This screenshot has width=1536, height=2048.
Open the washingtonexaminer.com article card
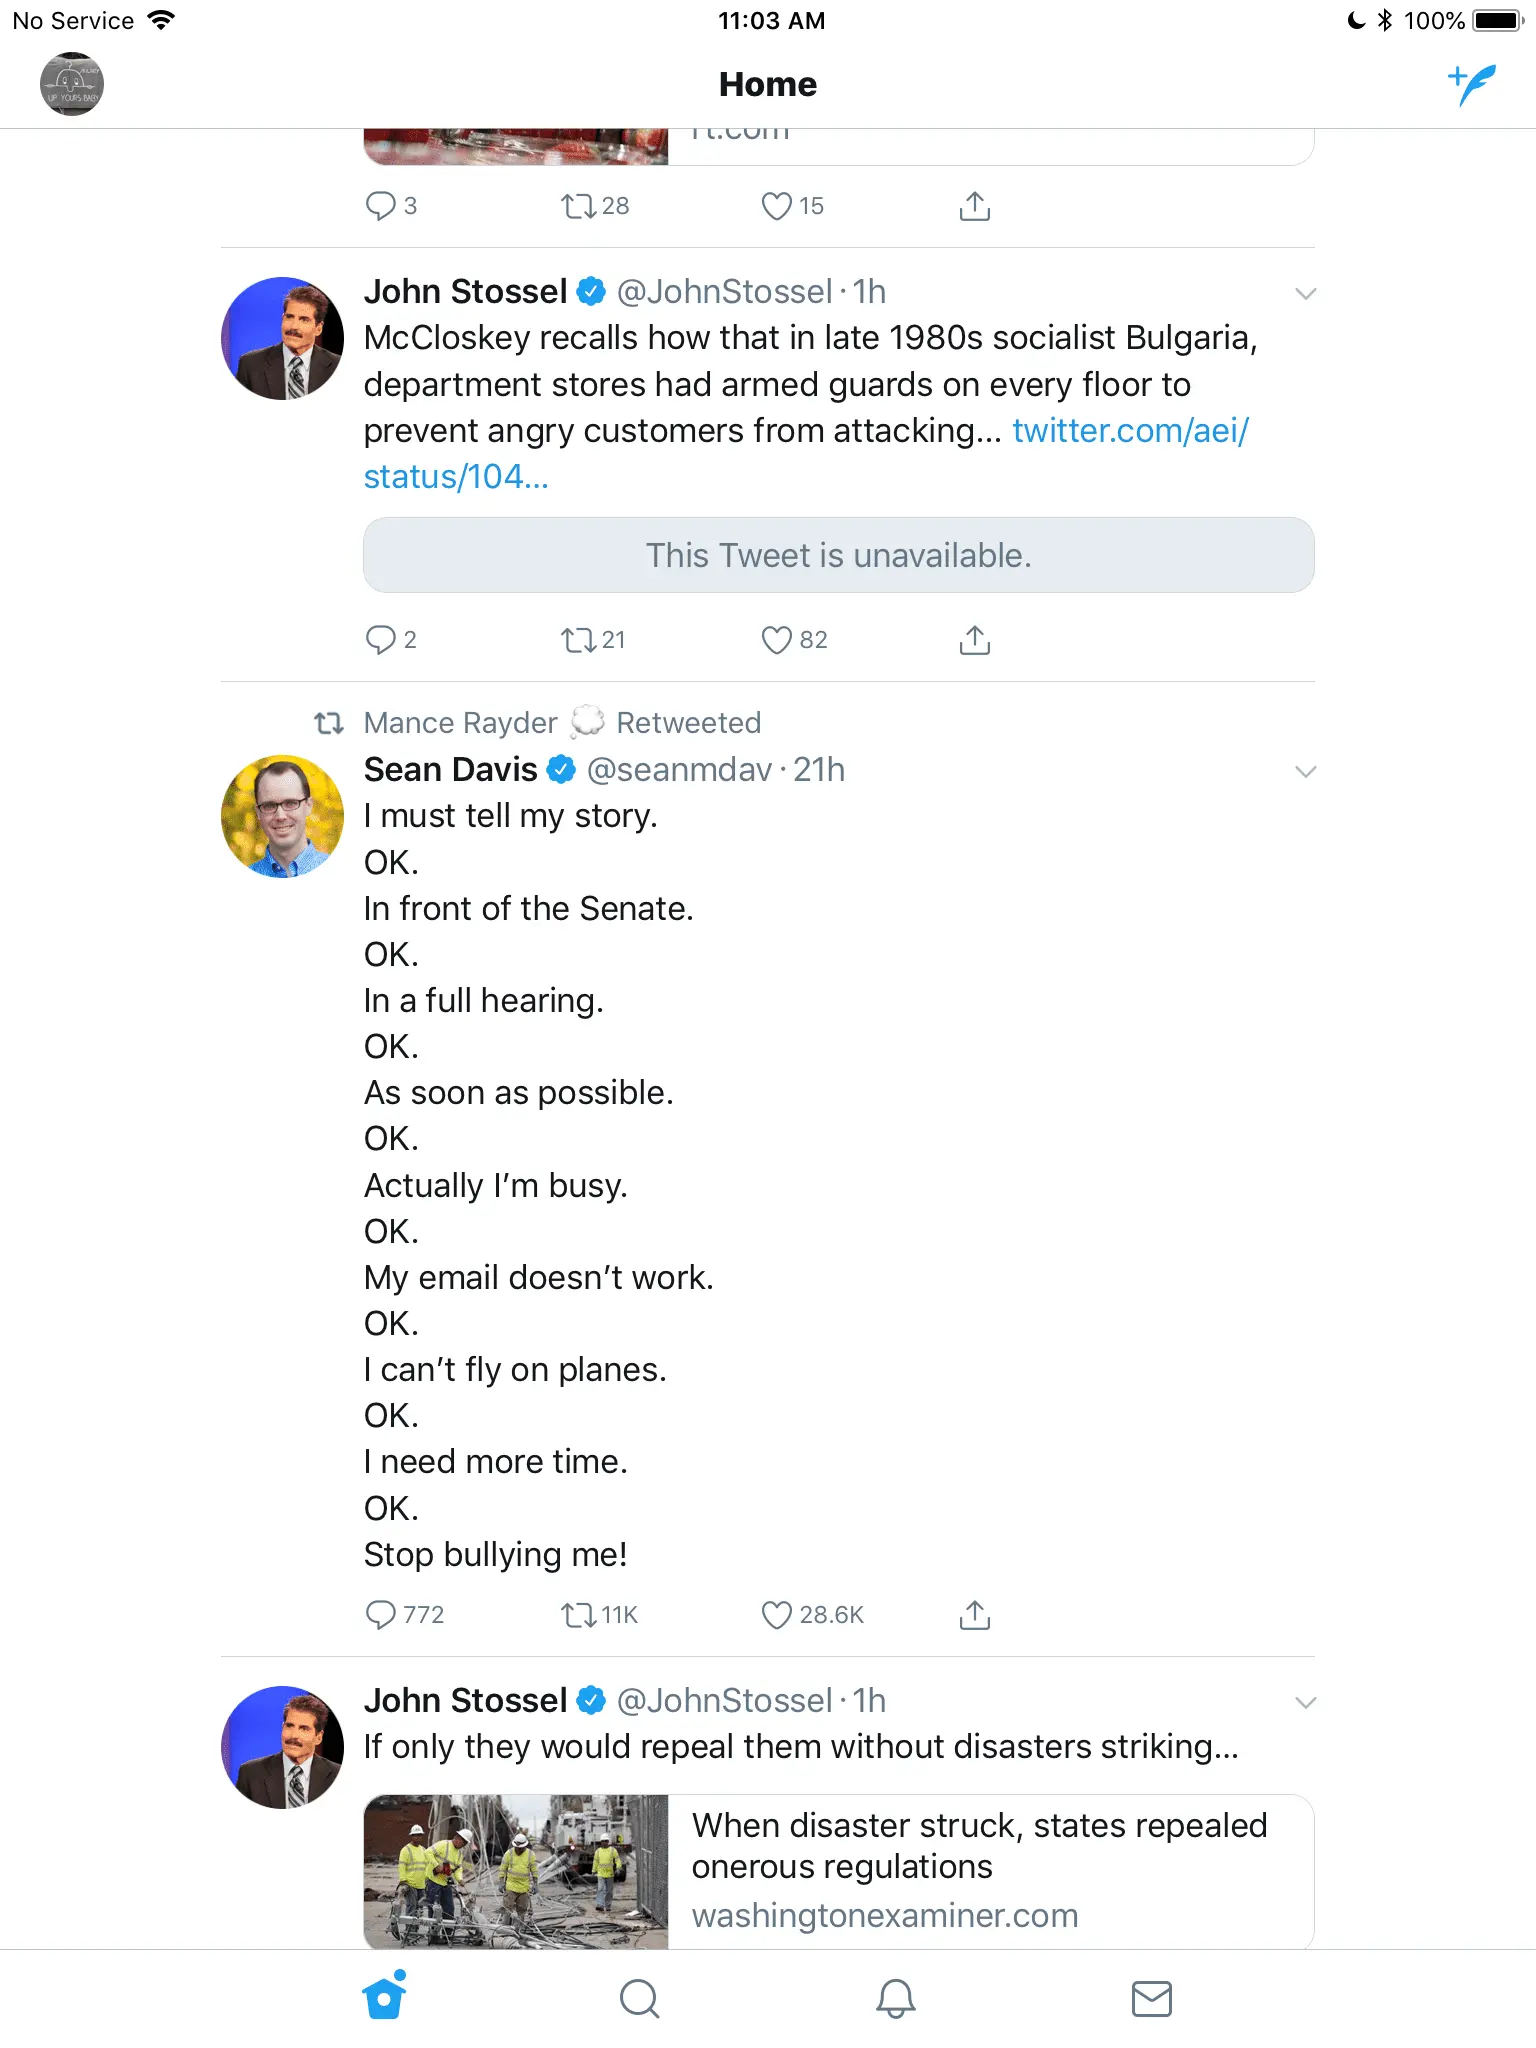coord(838,1871)
